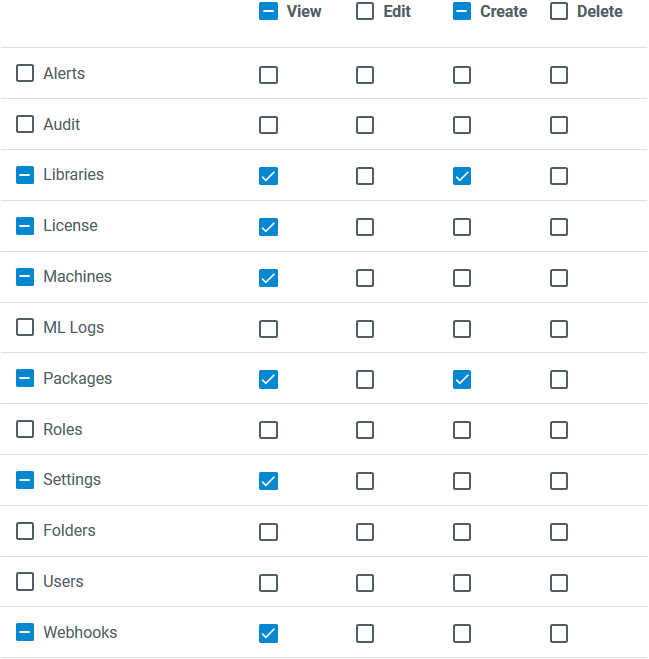Toggle the Create column header checkbox

[x=462, y=12]
